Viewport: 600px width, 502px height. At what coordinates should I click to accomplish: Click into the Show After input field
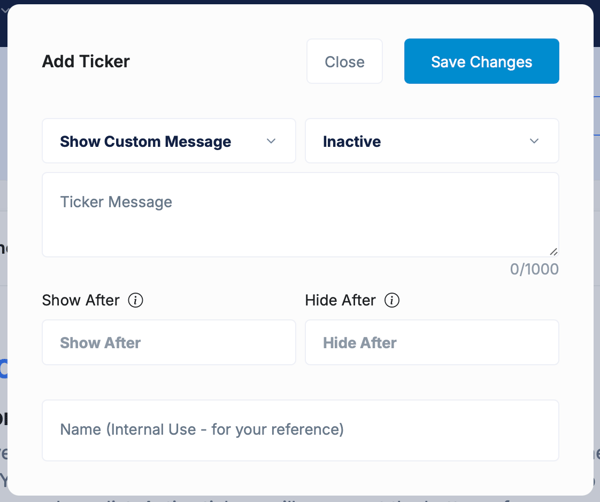(168, 343)
